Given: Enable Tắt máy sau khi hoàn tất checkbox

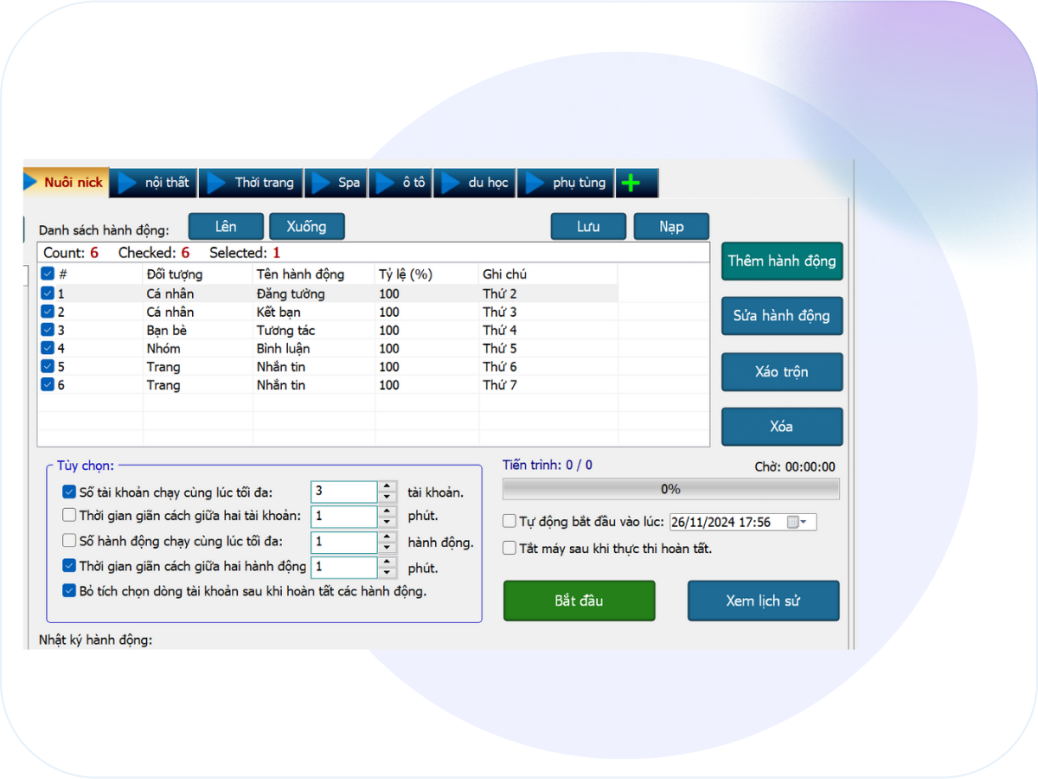Looking at the screenshot, I should 510,548.
